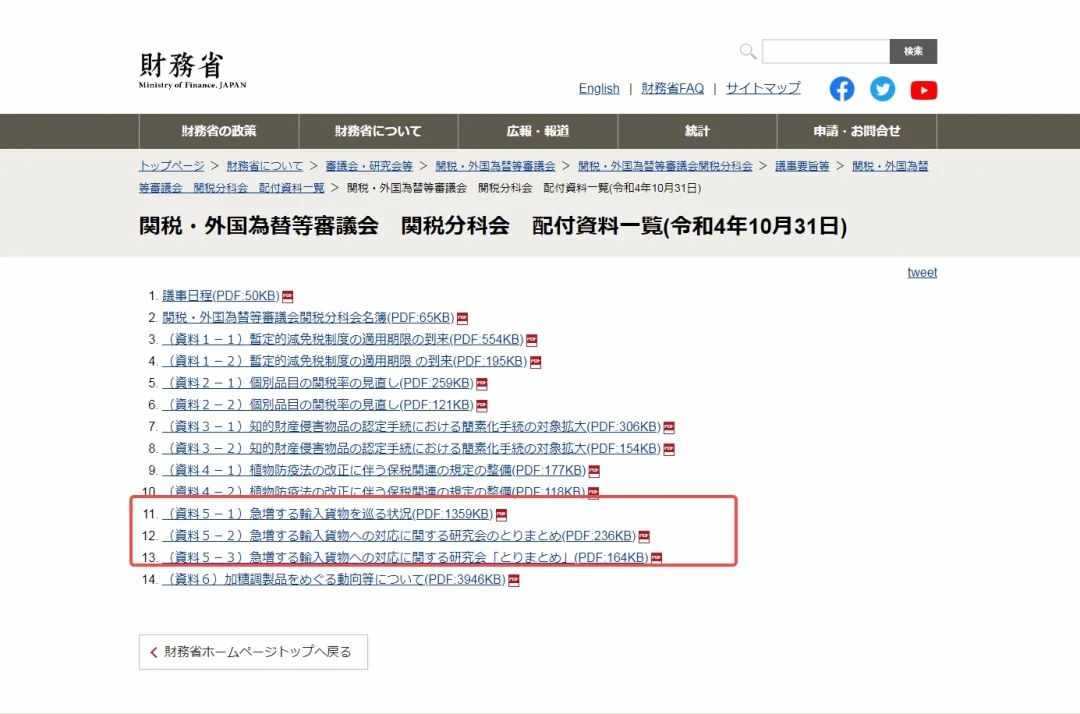Open the Ministry of Finance Facebook page icon
1080x714 pixels.
tap(842, 89)
